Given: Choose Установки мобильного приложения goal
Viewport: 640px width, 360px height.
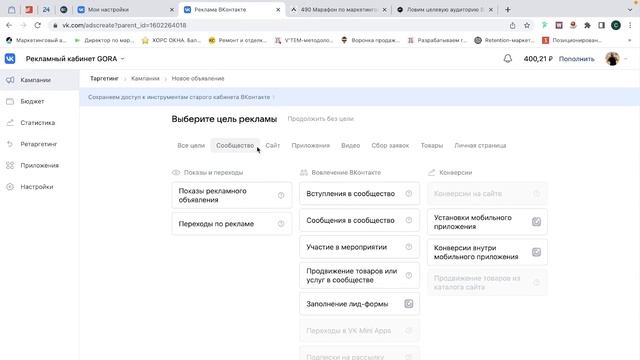Looking at the screenshot, I should pos(487,222).
